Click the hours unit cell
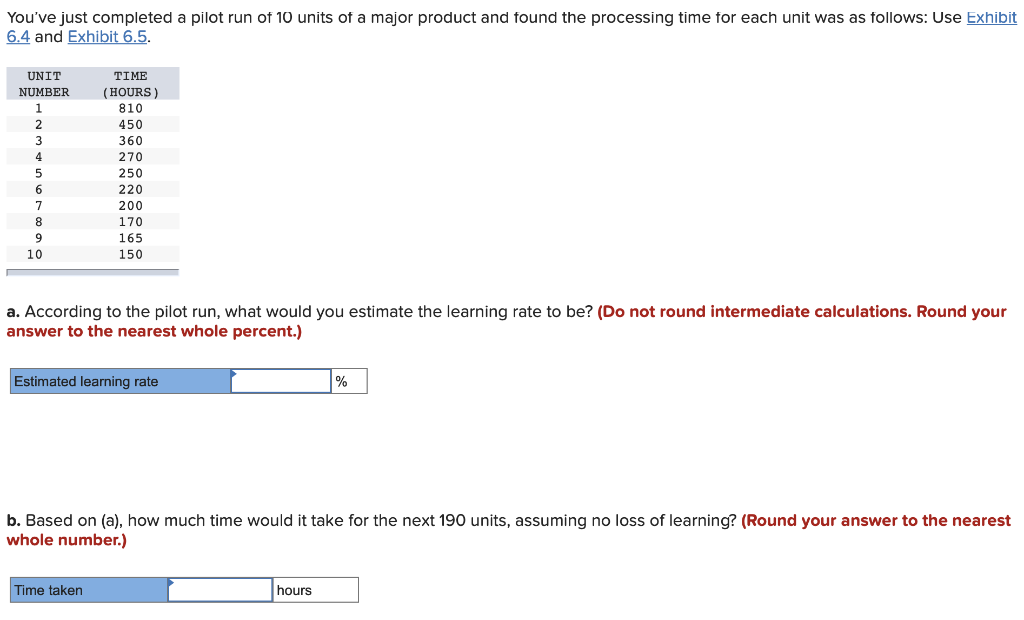The width and height of the screenshot is (1024, 620). coord(315,590)
